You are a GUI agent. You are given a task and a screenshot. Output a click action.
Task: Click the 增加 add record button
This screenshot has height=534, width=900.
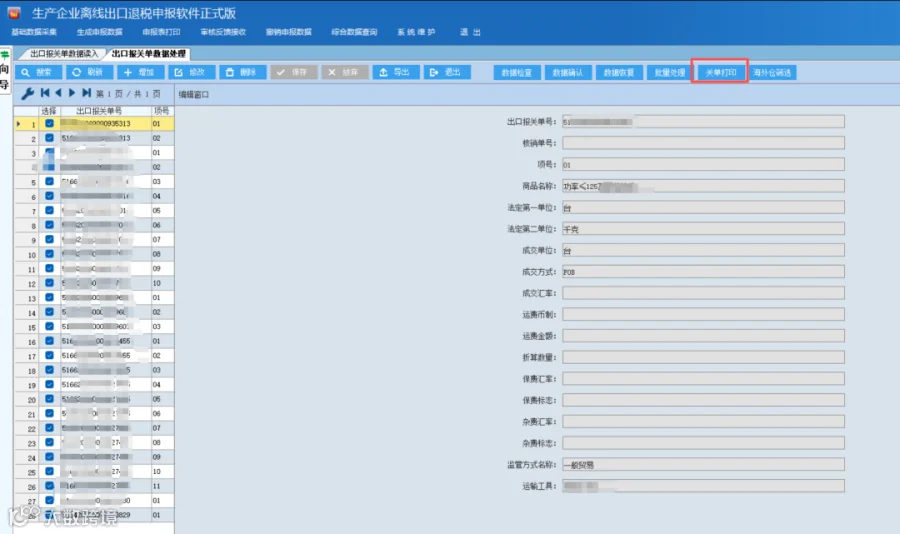coord(141,72)
